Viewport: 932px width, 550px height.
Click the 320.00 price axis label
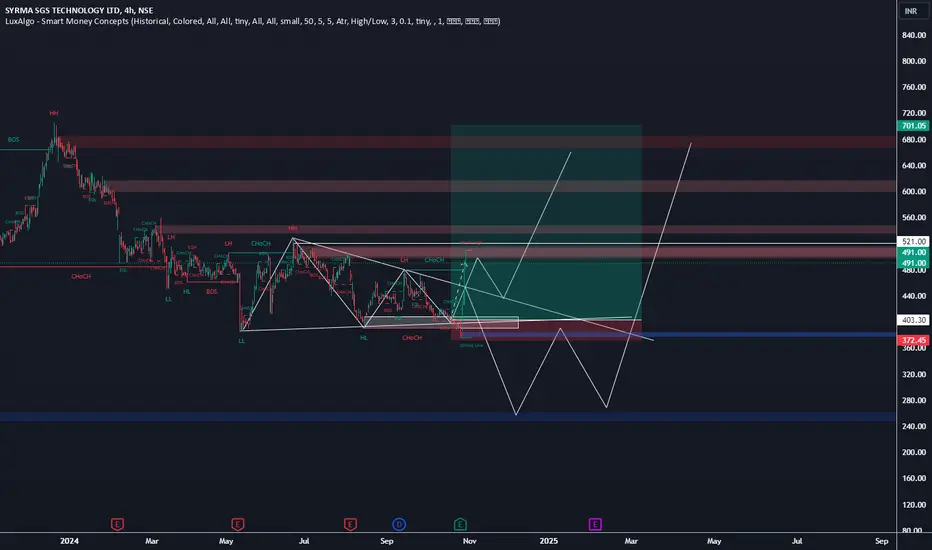914,374
